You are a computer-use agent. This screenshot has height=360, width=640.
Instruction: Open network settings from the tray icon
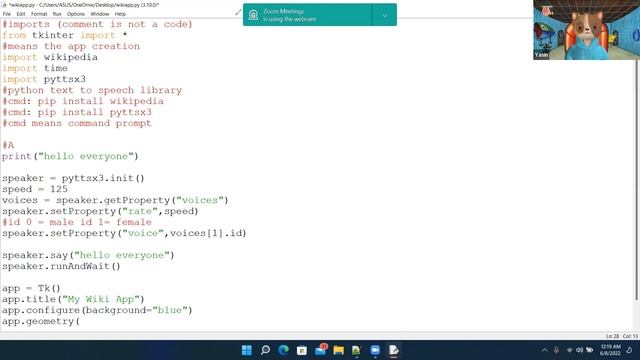click(569, 350)
